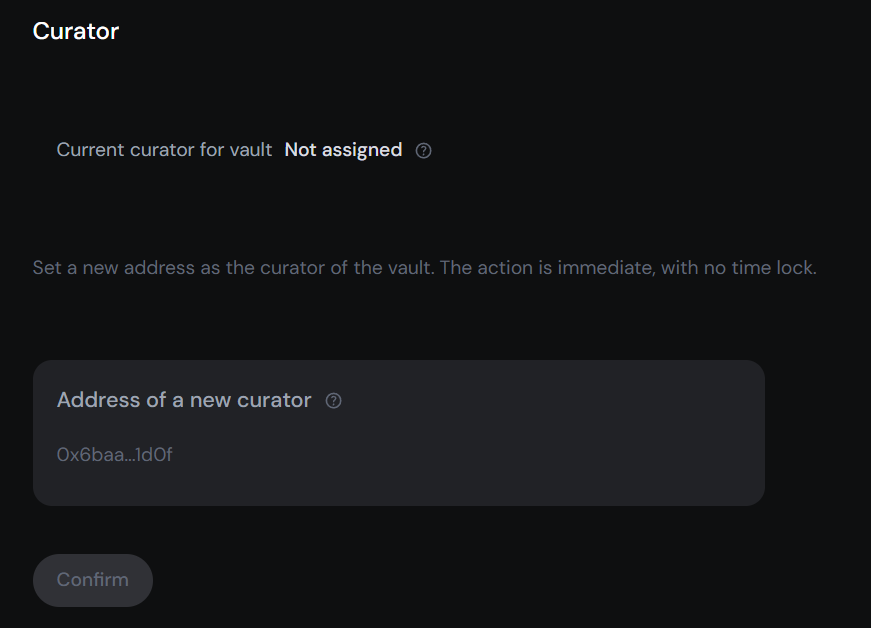871x628 pixels.
Task: Click Confirm to set the new curator
Action: click(x=92, y=580)
